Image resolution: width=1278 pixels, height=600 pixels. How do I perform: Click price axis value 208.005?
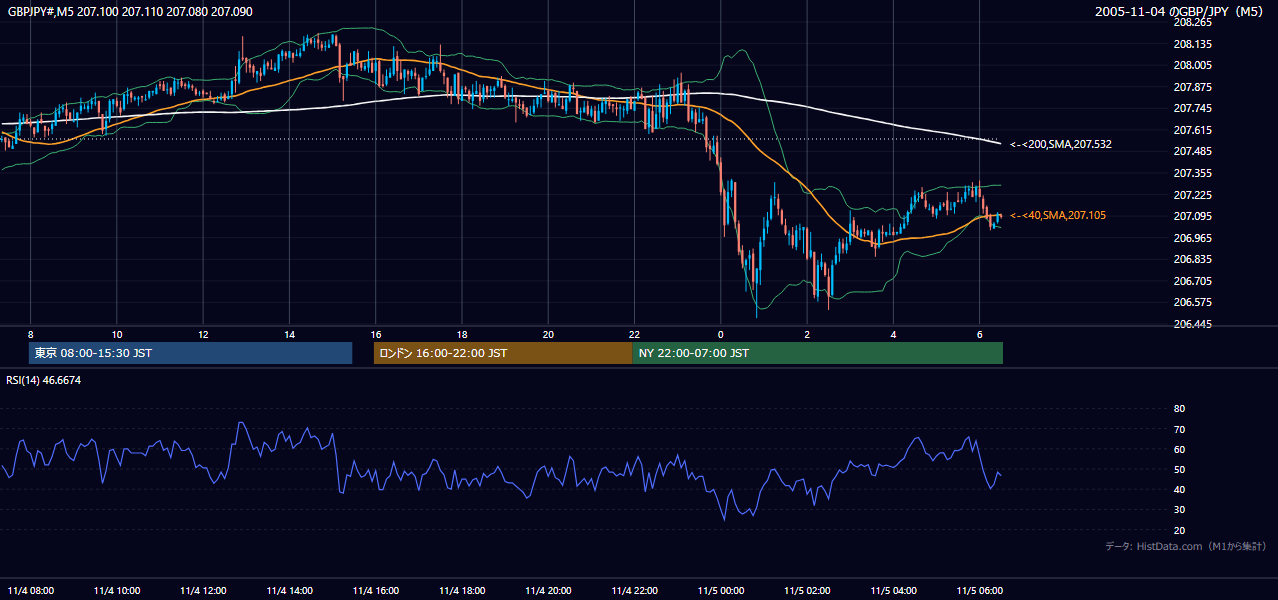click(x=1192, y=65)
